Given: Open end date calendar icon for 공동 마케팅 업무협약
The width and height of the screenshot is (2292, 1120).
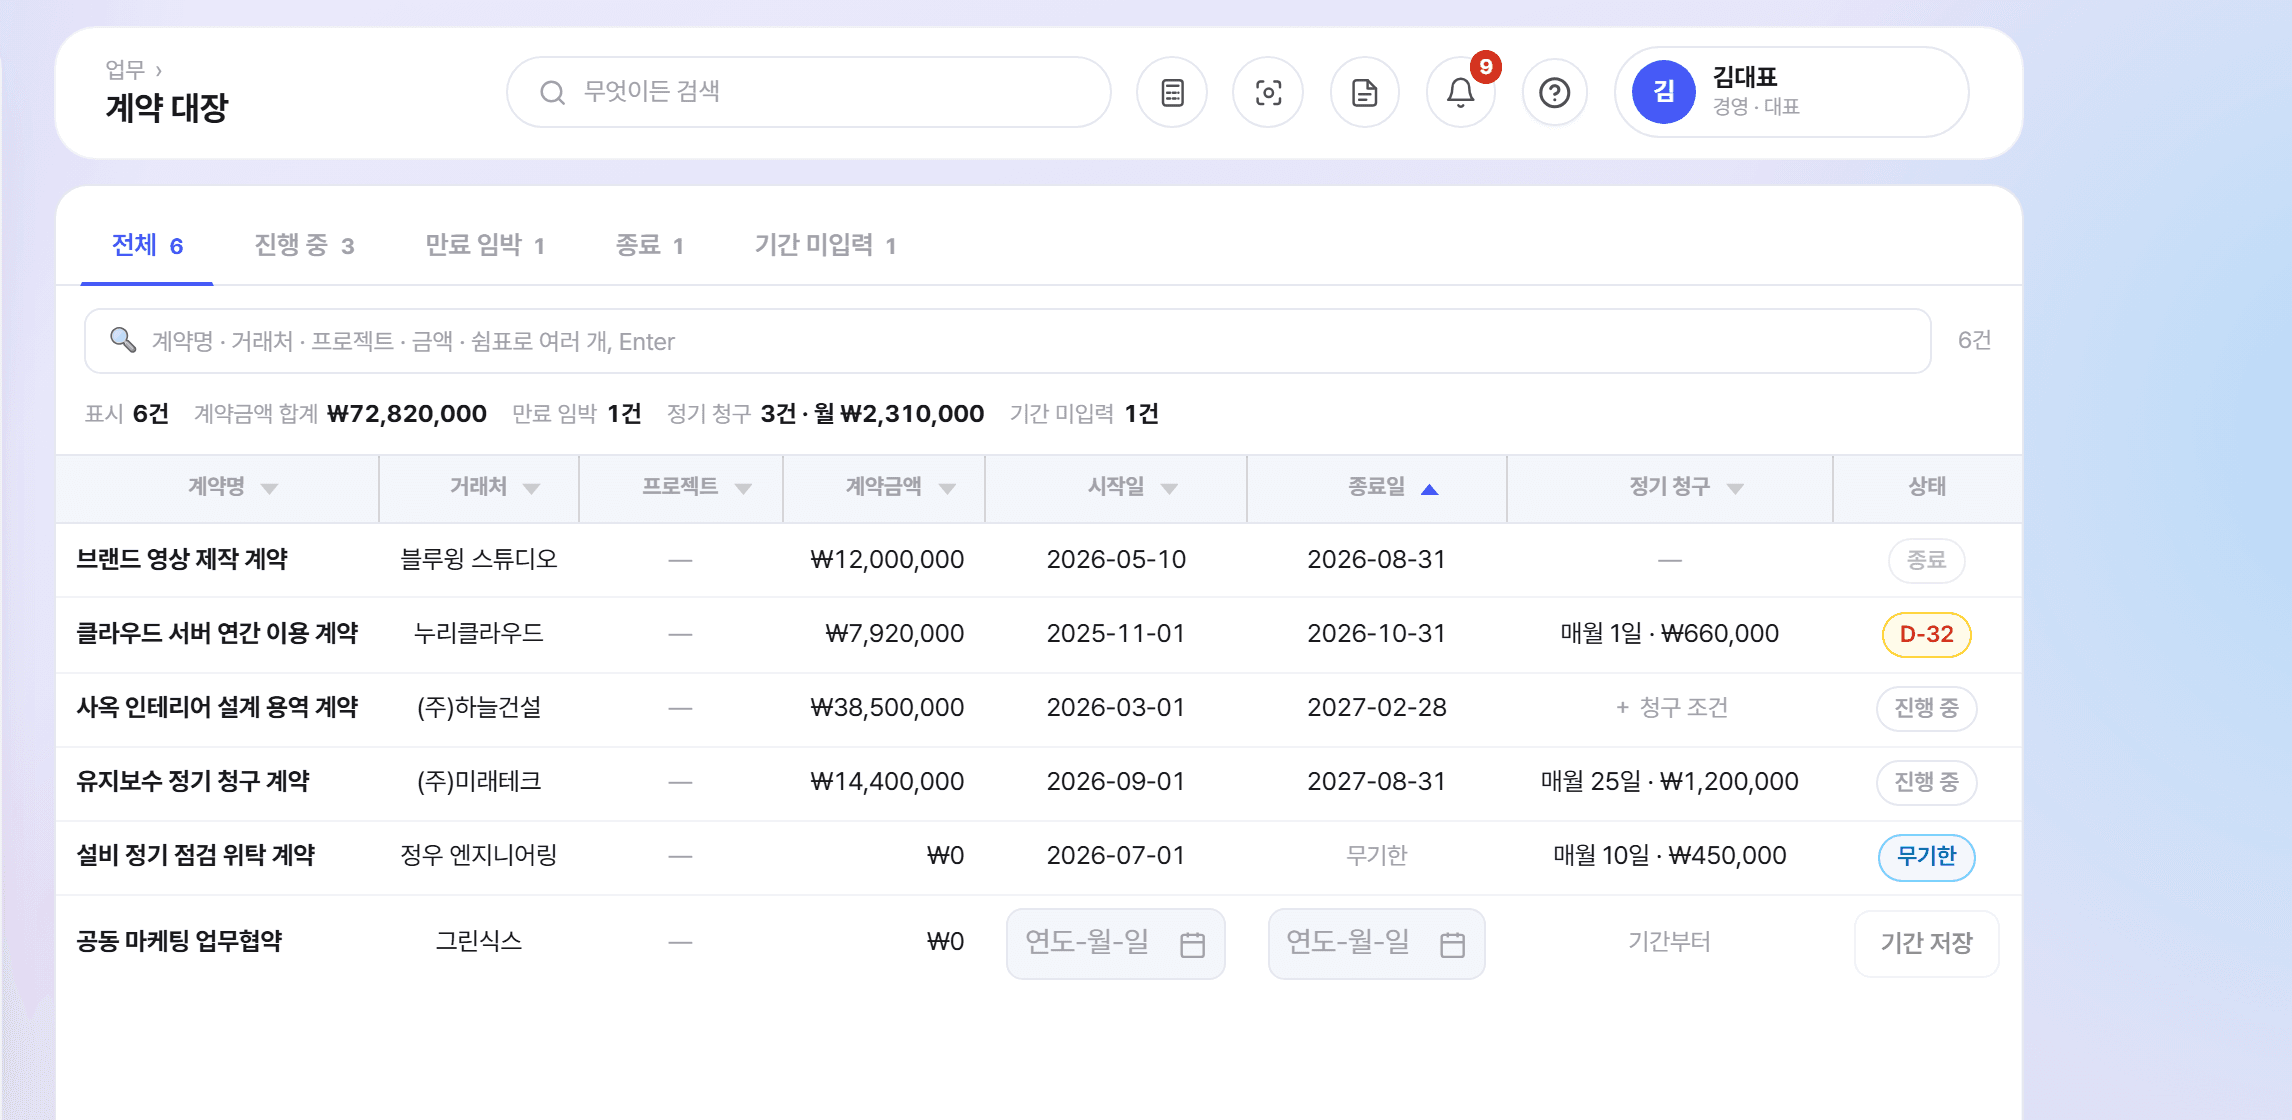Looking at the screenshot, I should click(x=1452, y=944).
